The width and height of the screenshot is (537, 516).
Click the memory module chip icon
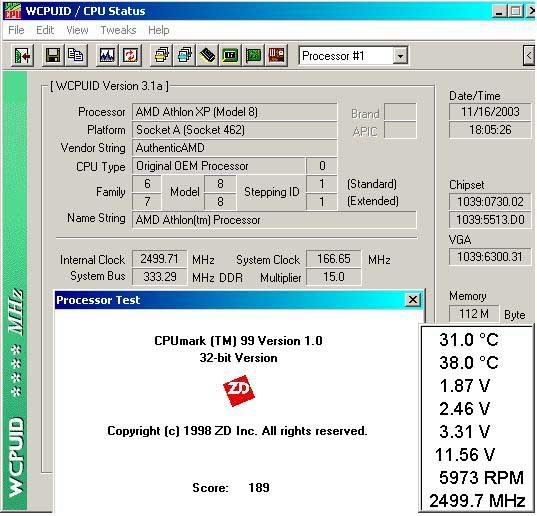pos(208,55)
